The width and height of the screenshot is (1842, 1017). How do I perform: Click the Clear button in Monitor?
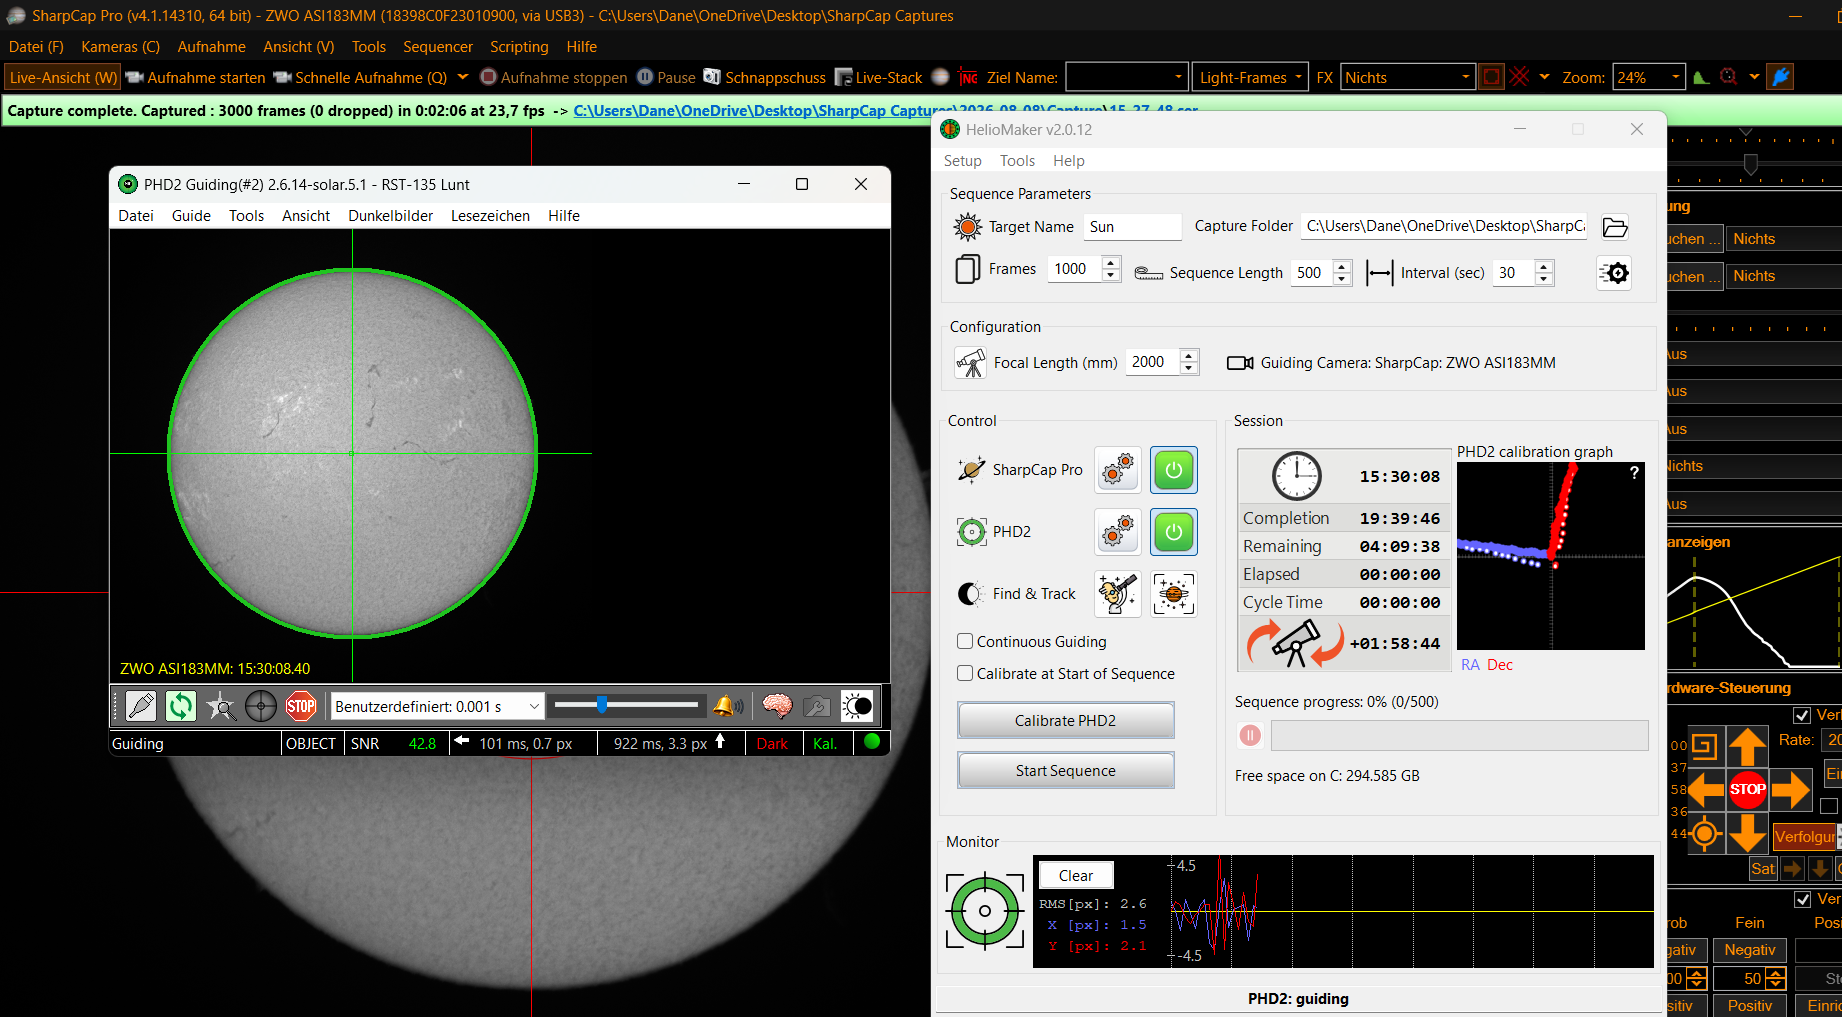[x=1076, y=875]
